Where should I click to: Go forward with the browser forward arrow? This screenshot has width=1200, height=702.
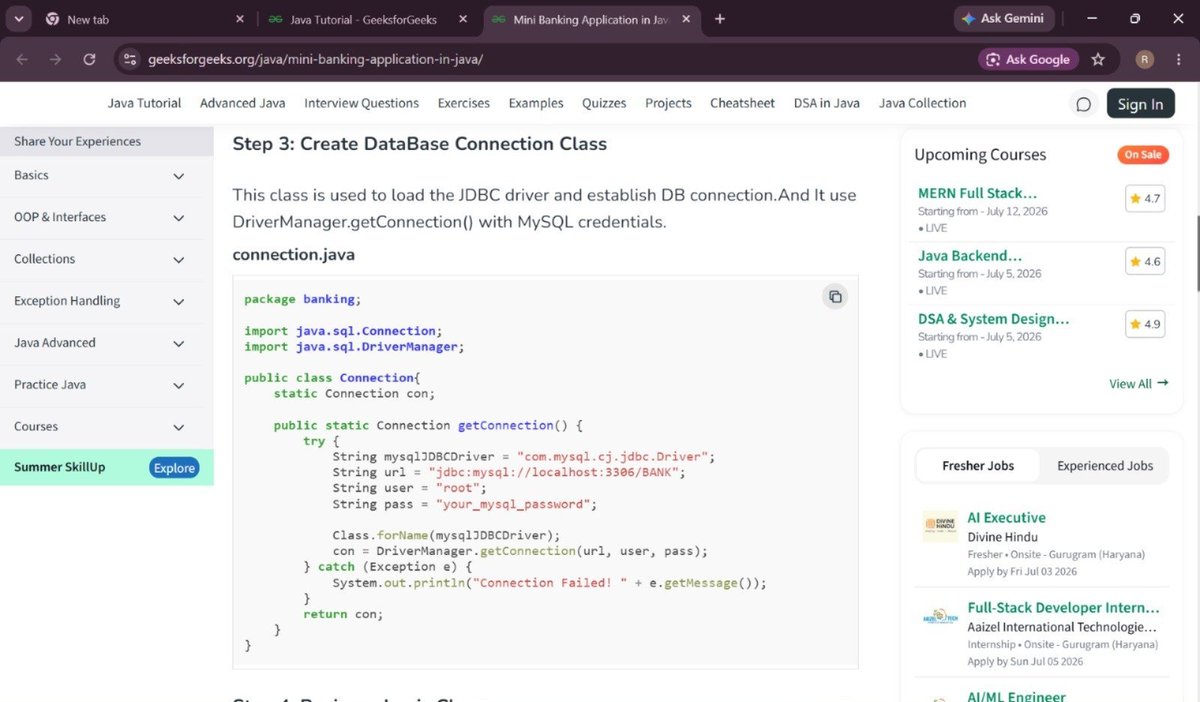coord(55,59)
